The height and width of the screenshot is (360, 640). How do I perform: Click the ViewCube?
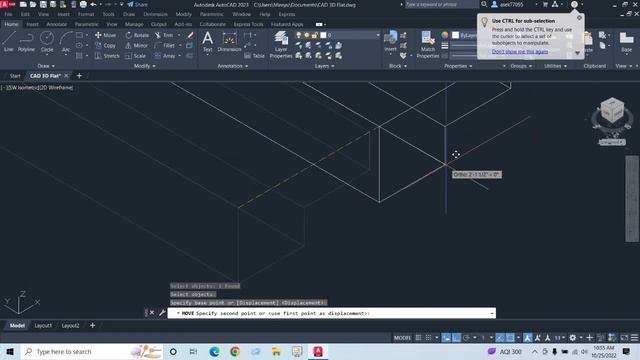pyautogui.click(x=612, y=110)
